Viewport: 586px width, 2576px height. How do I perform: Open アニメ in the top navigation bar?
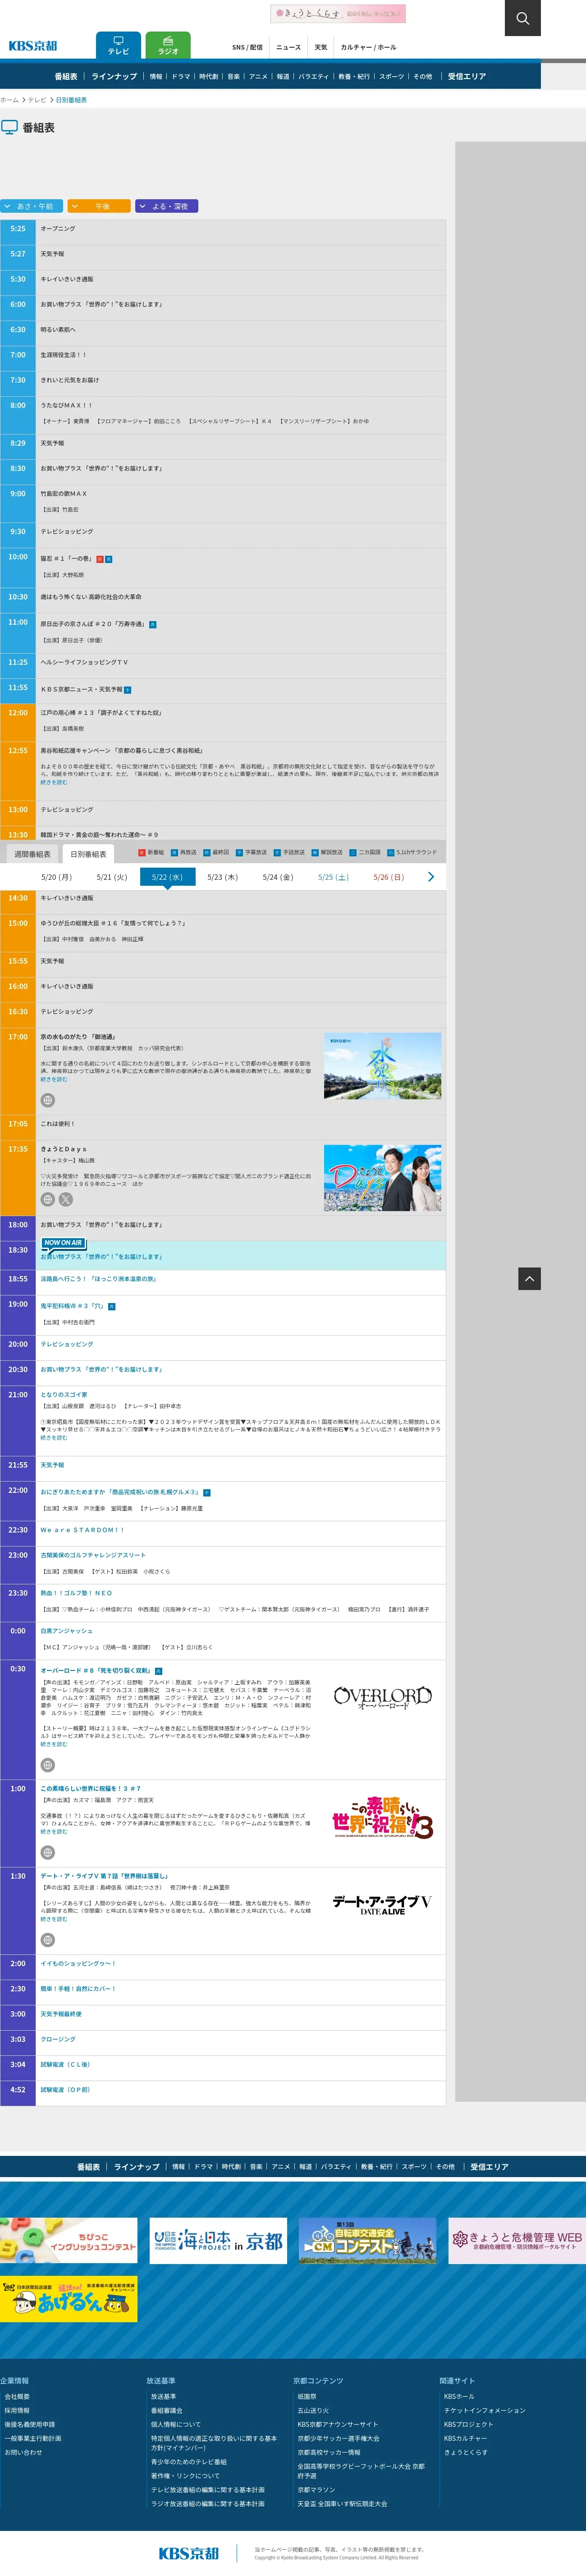tap(258, 76)
